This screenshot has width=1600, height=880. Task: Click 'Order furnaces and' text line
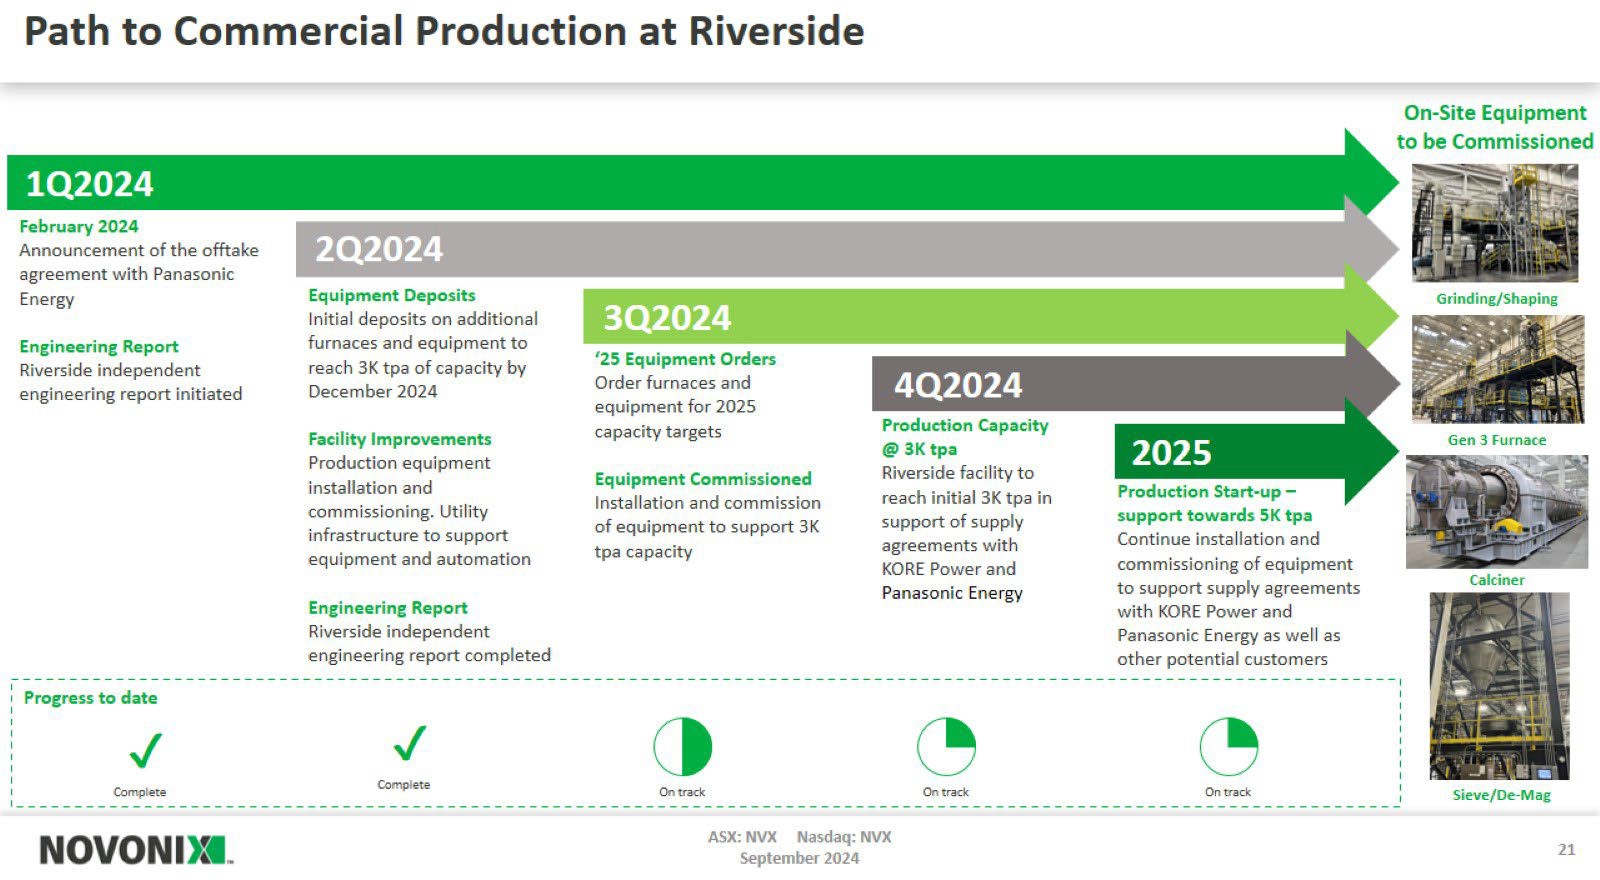click(672, 383)
